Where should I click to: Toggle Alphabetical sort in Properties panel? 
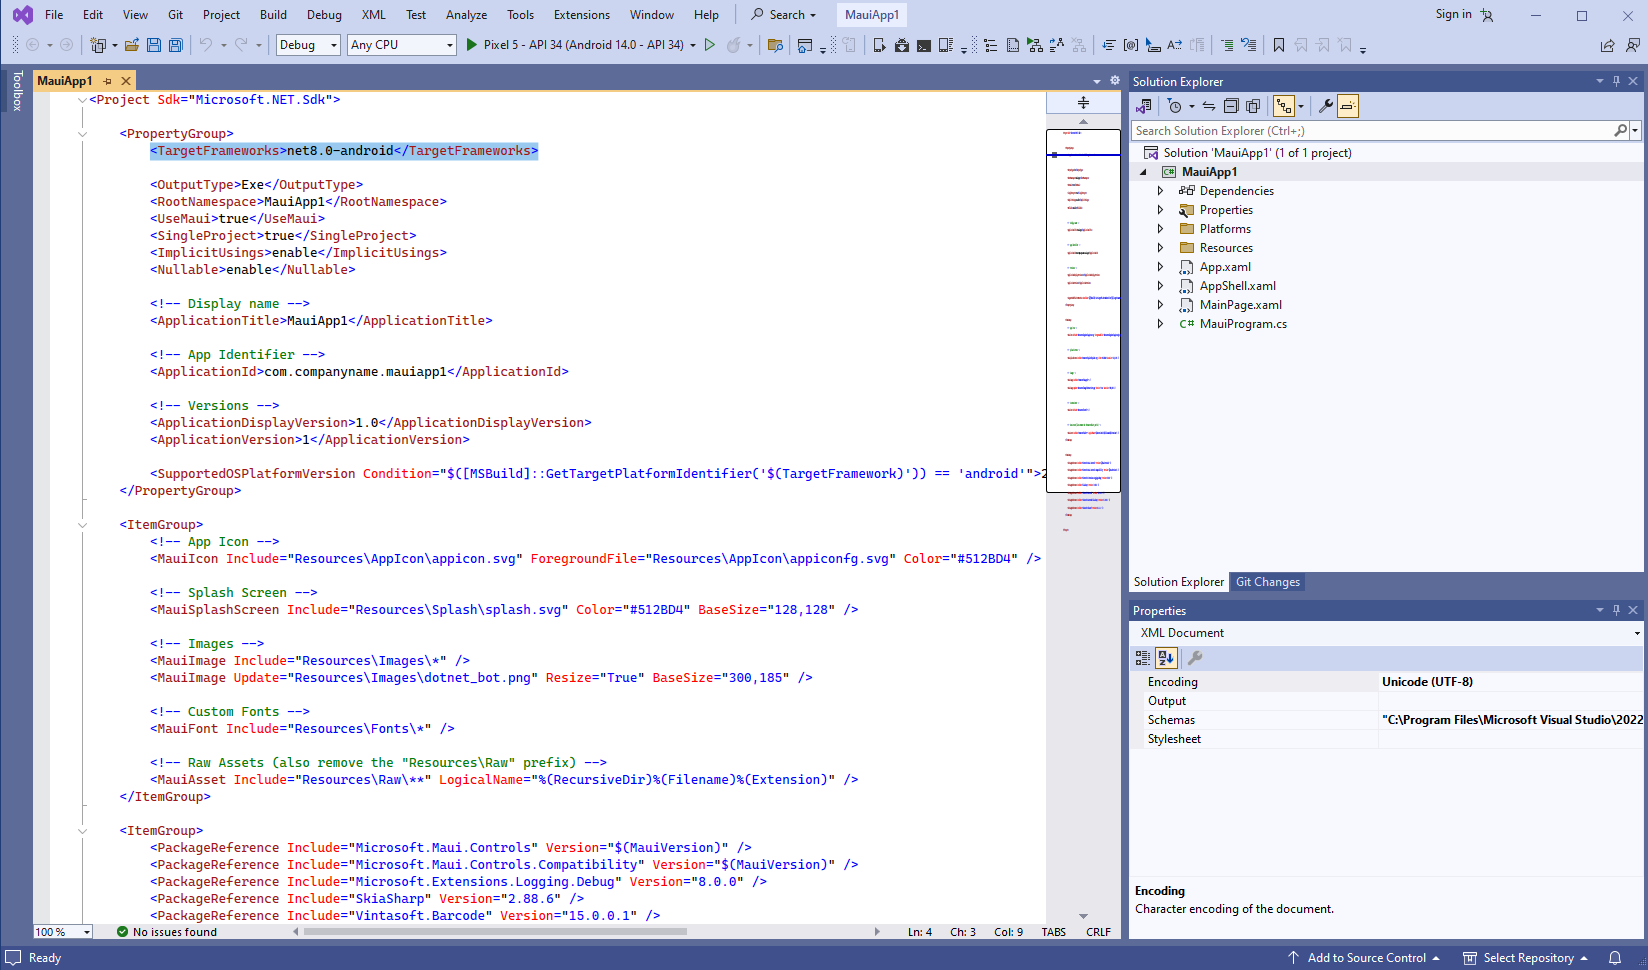coord(1166,658)
